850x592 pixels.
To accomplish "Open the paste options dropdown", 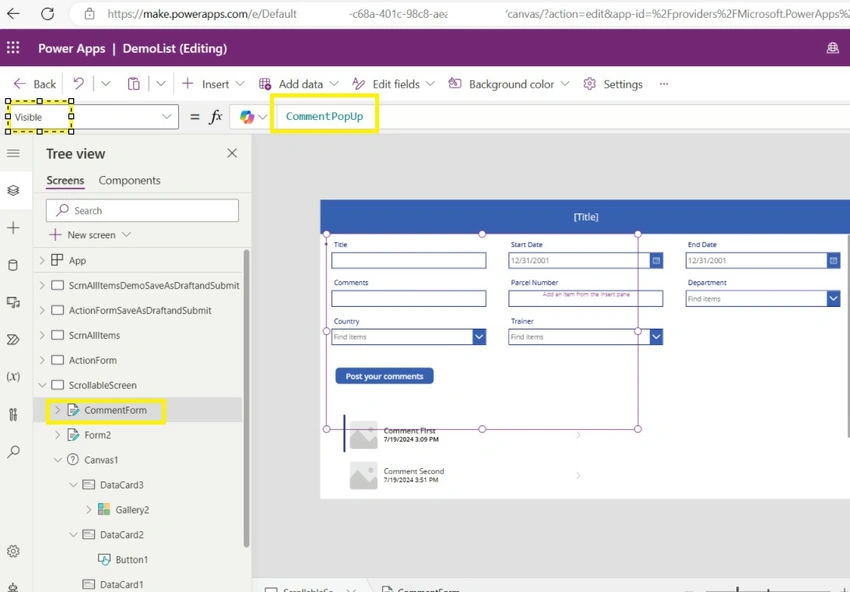I will coord(160,83).
